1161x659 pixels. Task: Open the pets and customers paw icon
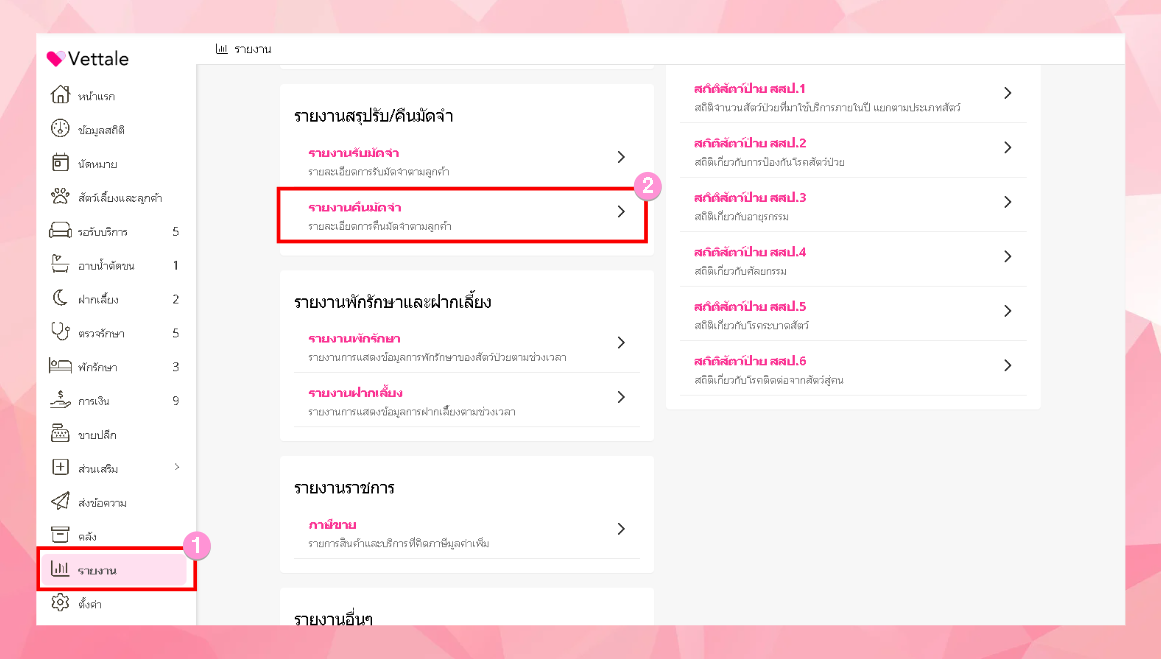pos(60,196)
